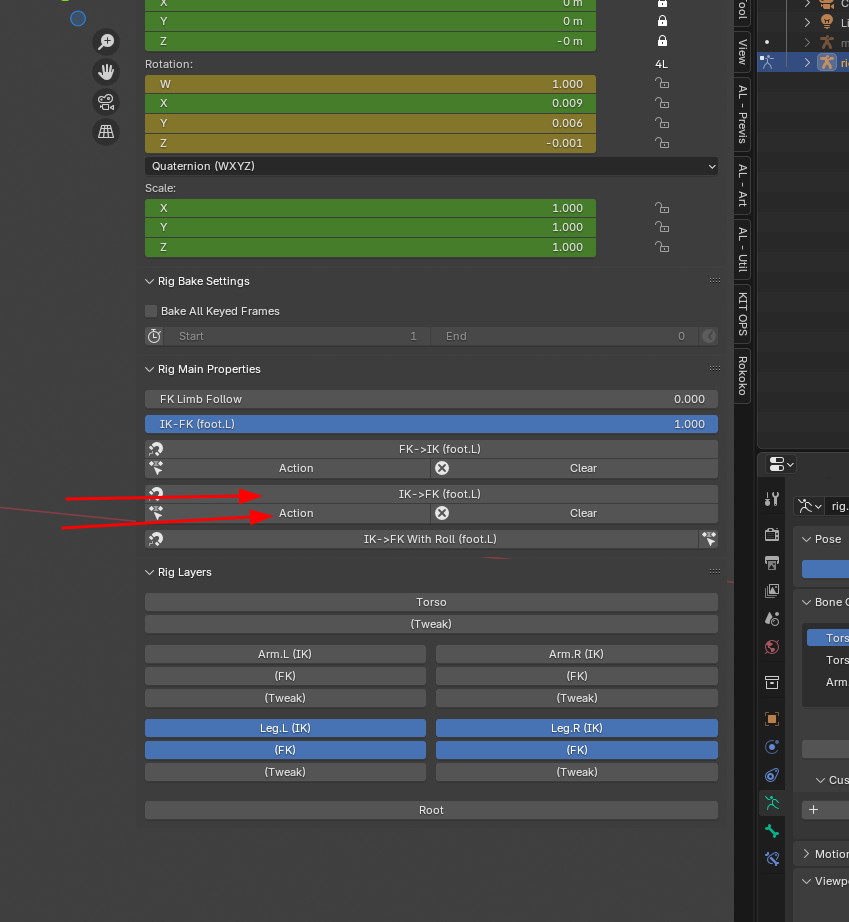Open the Bone properties green icon
This screenshot has width=849, height=922.
tap(772, 831)
